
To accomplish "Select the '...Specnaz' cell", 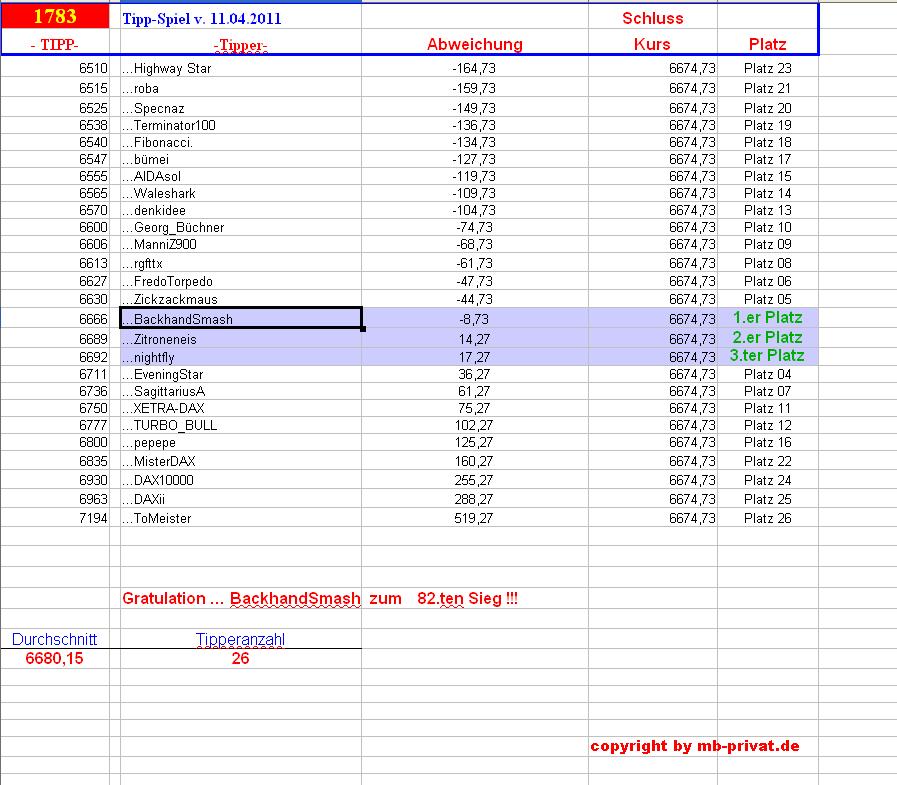I will (x=241, y=109).
